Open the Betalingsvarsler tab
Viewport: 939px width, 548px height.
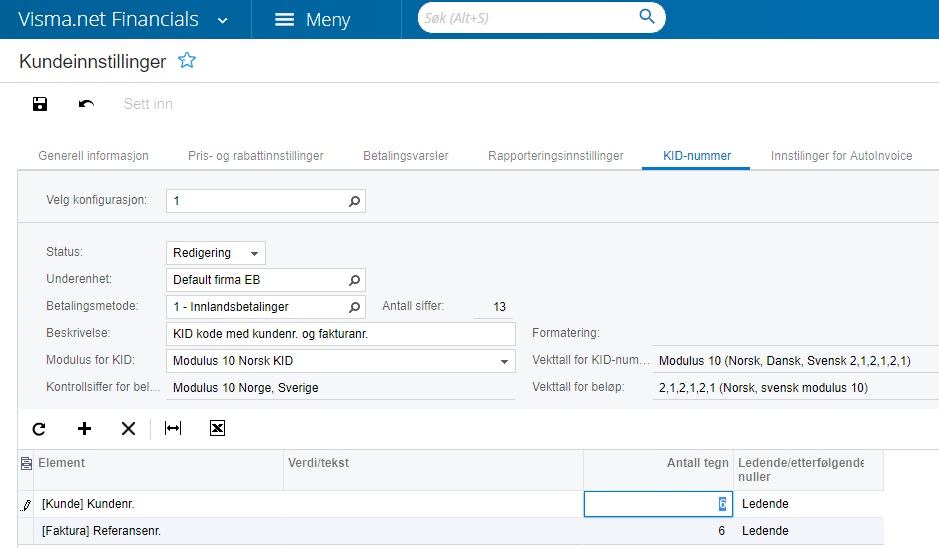tap(405, 156)
